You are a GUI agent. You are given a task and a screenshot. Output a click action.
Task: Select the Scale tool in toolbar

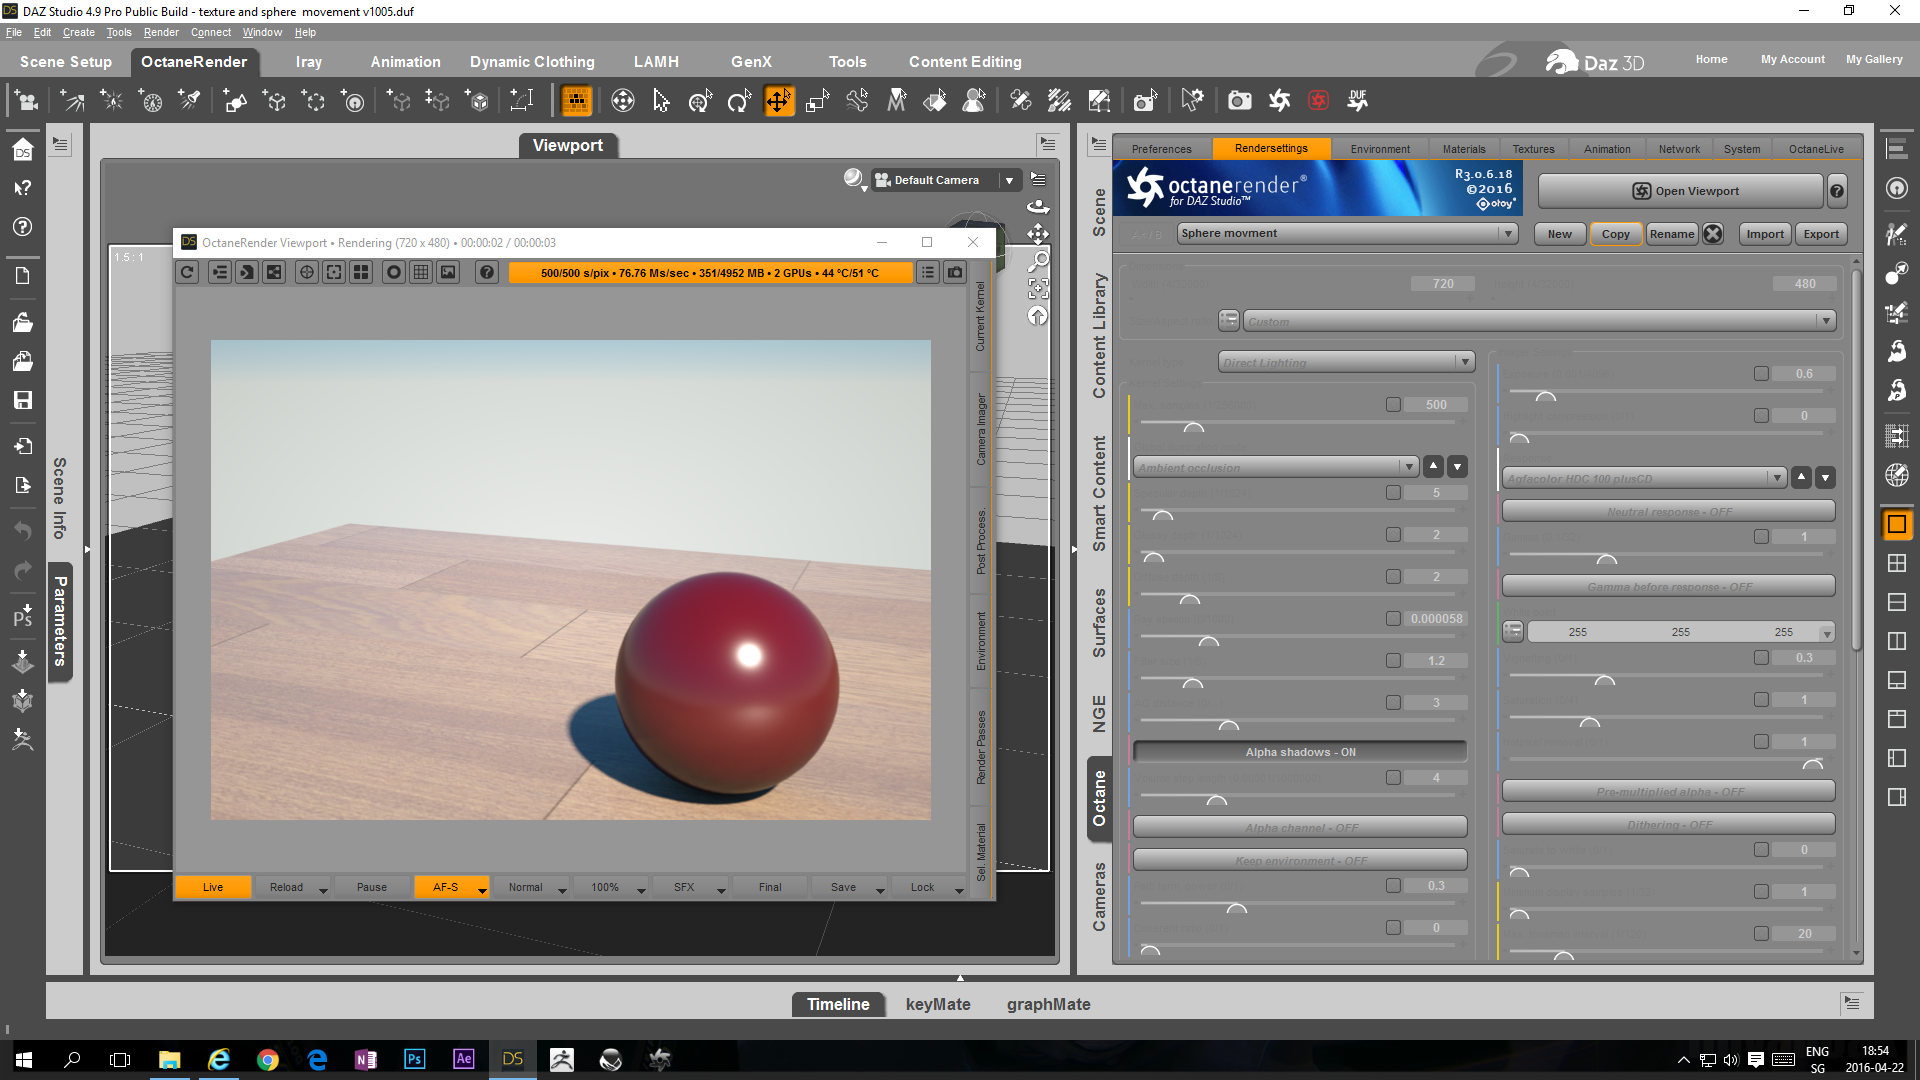click(818, 101)
